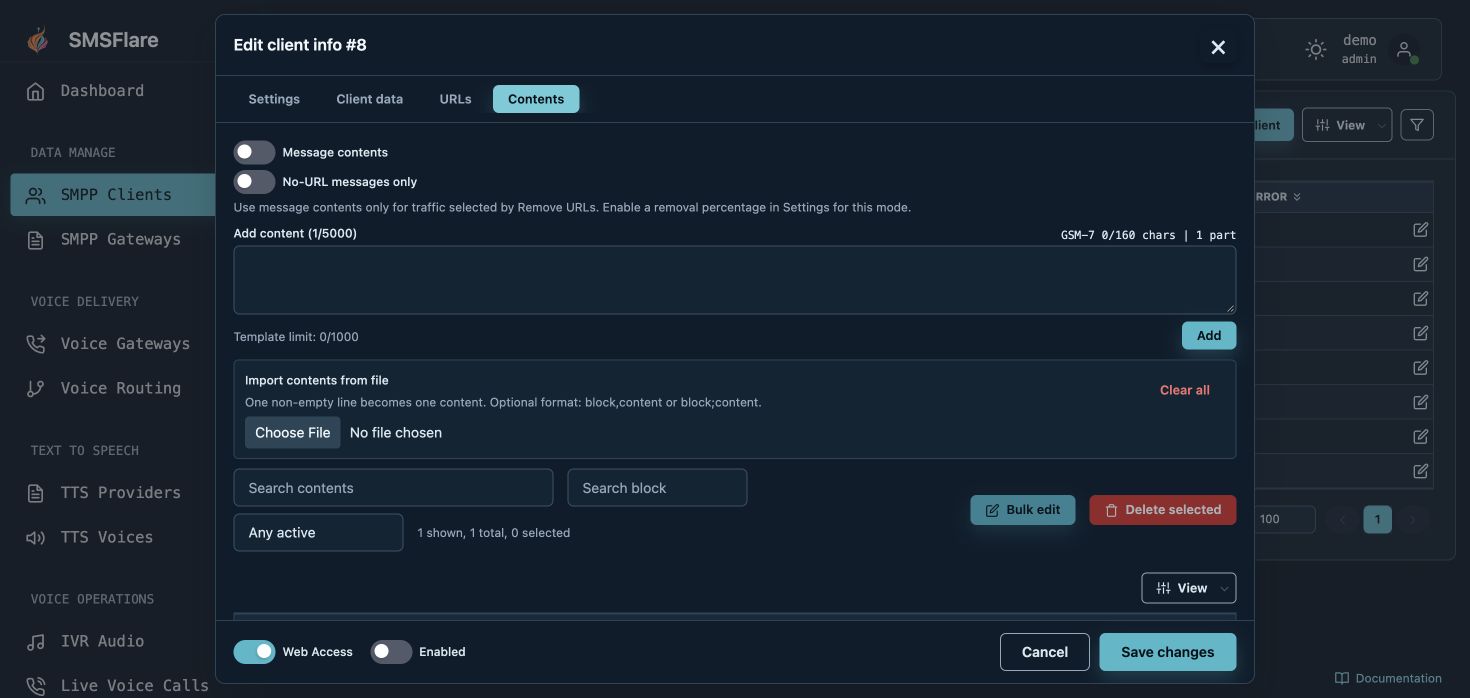Click the SMPP Clients people icon

click(x=35, y=196)
